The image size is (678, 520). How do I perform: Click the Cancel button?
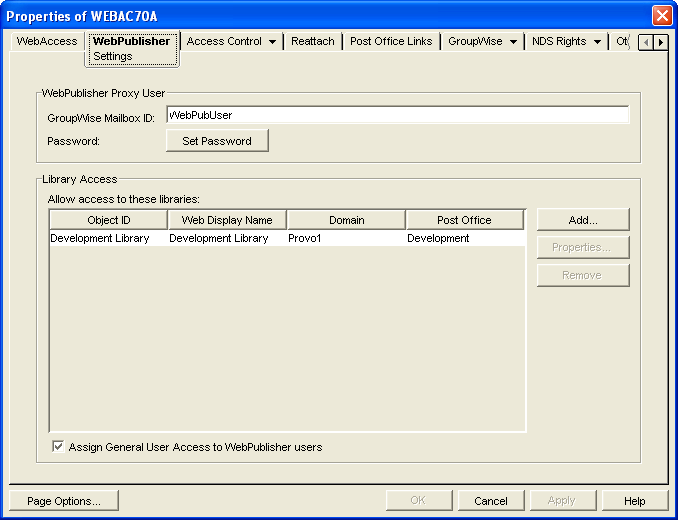coord(491,501)
